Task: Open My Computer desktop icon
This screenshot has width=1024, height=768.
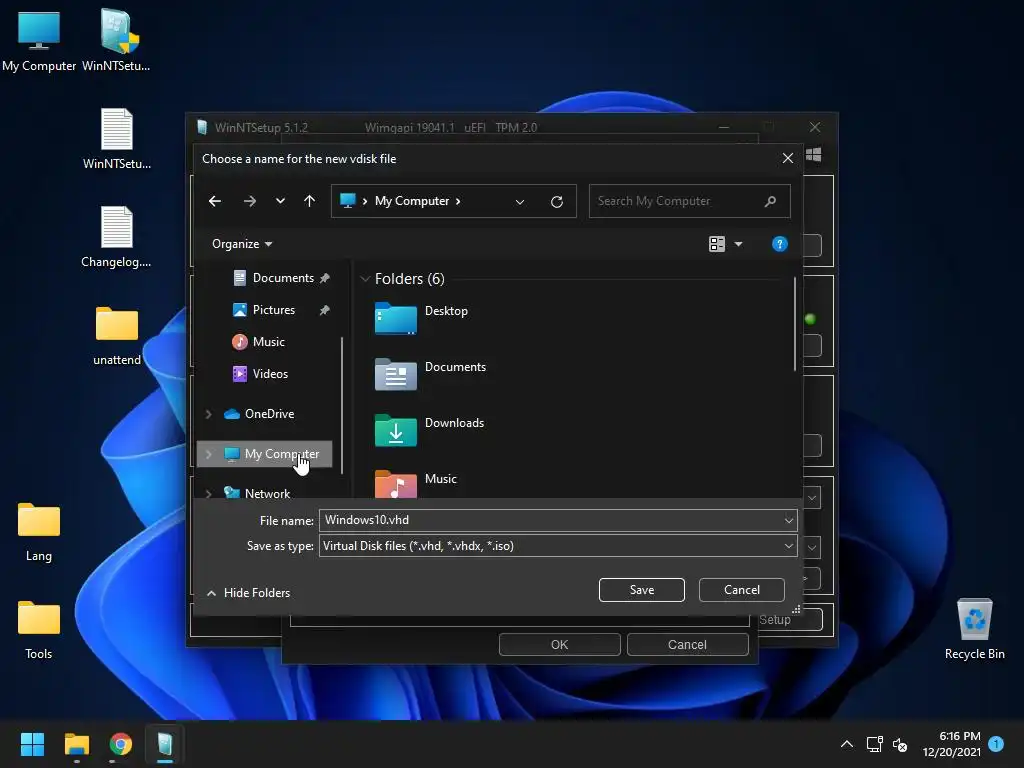Action: [x=39, y=40]
